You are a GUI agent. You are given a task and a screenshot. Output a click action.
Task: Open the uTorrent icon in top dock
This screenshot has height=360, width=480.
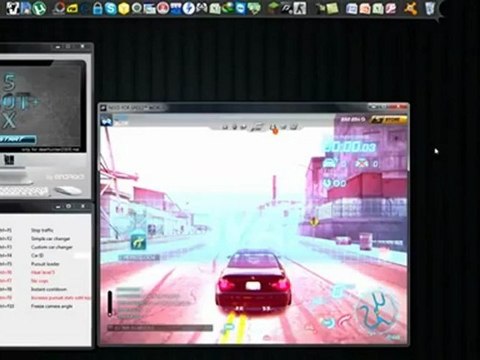coord(39,8)
